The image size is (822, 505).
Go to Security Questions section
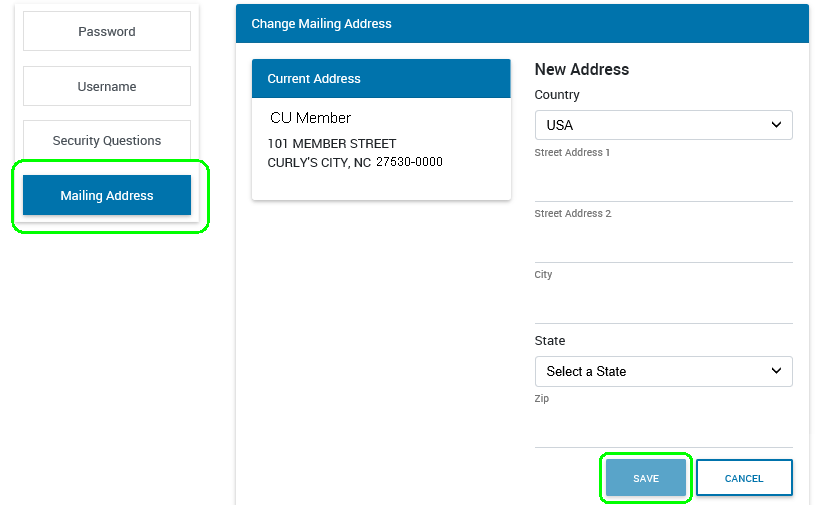107,141
